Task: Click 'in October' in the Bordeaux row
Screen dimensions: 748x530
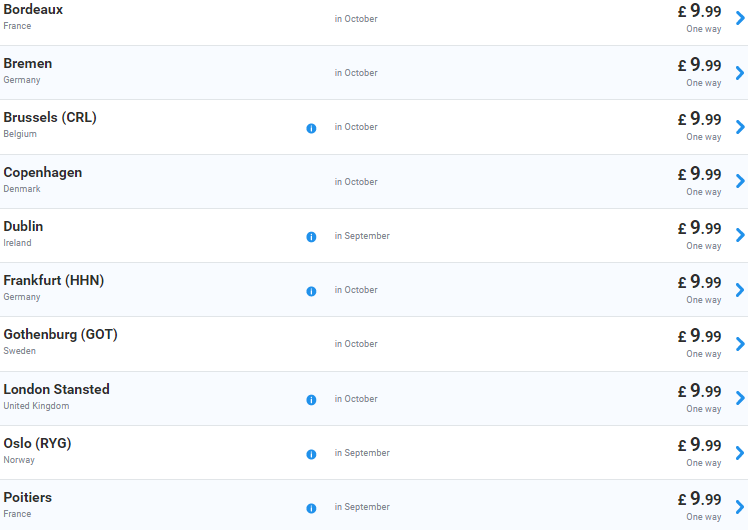Action: (x=356, y=19)
